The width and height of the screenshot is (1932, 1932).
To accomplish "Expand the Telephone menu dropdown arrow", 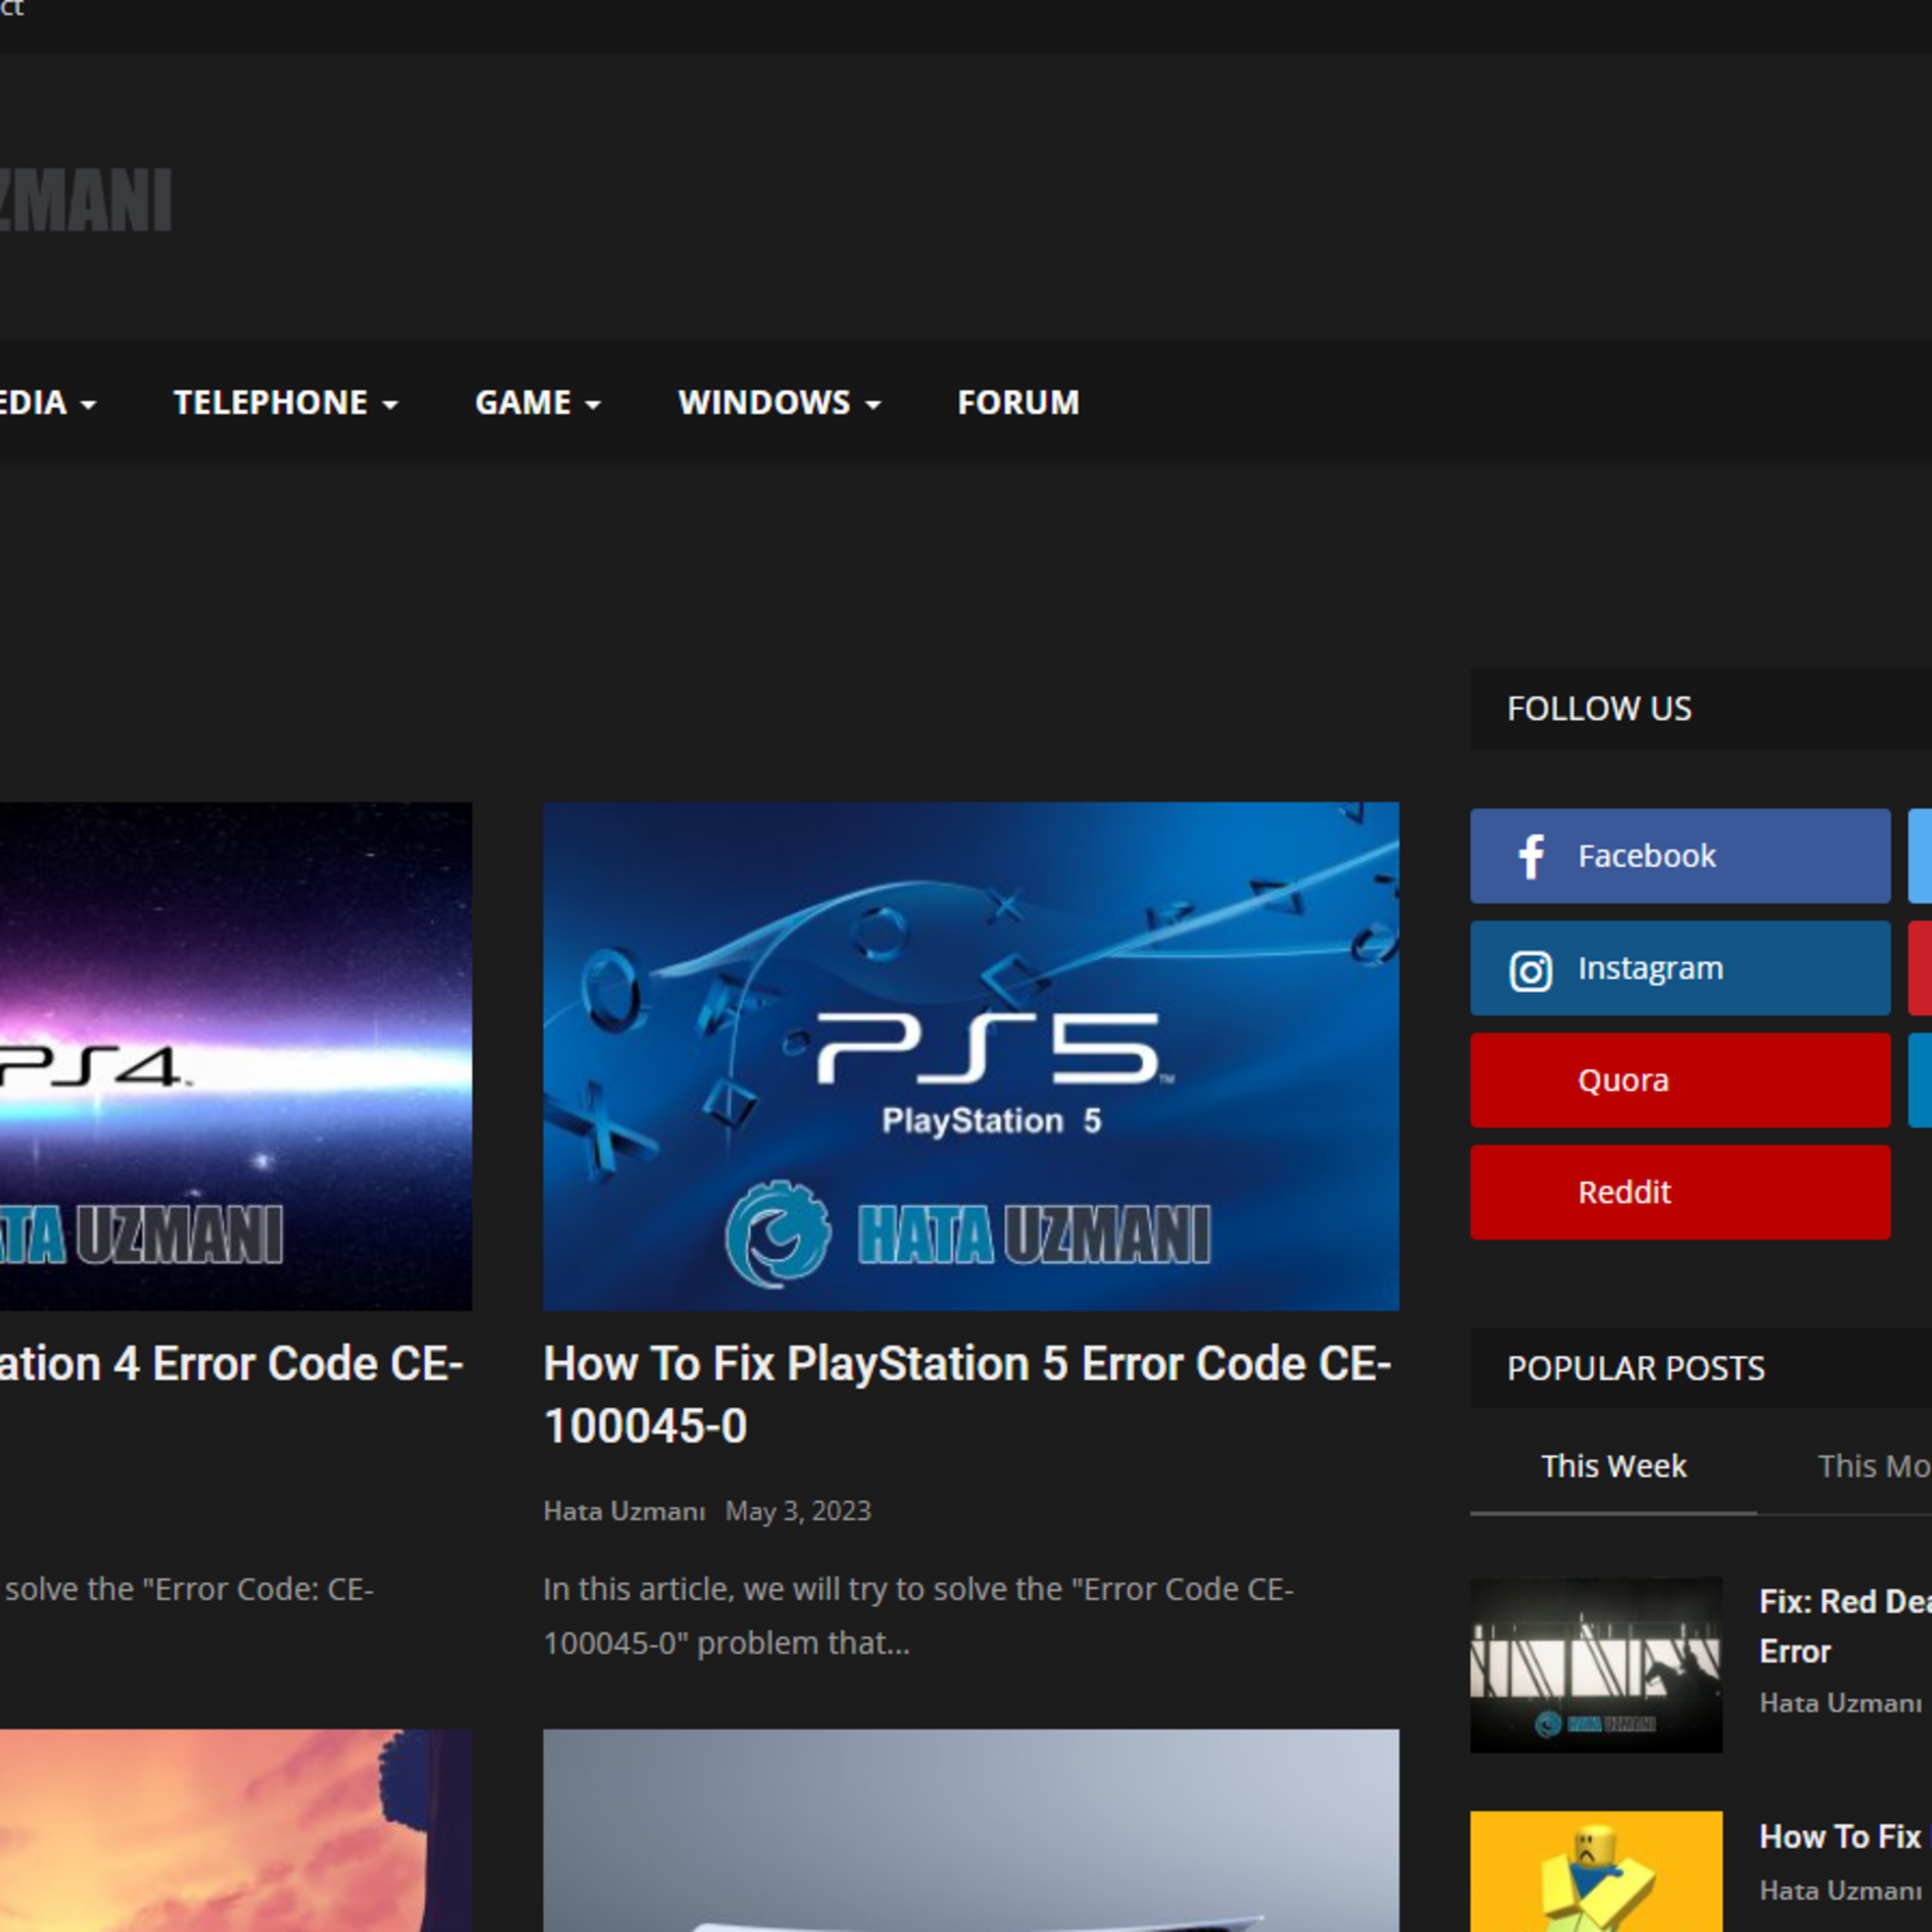I will click(390, 405).
